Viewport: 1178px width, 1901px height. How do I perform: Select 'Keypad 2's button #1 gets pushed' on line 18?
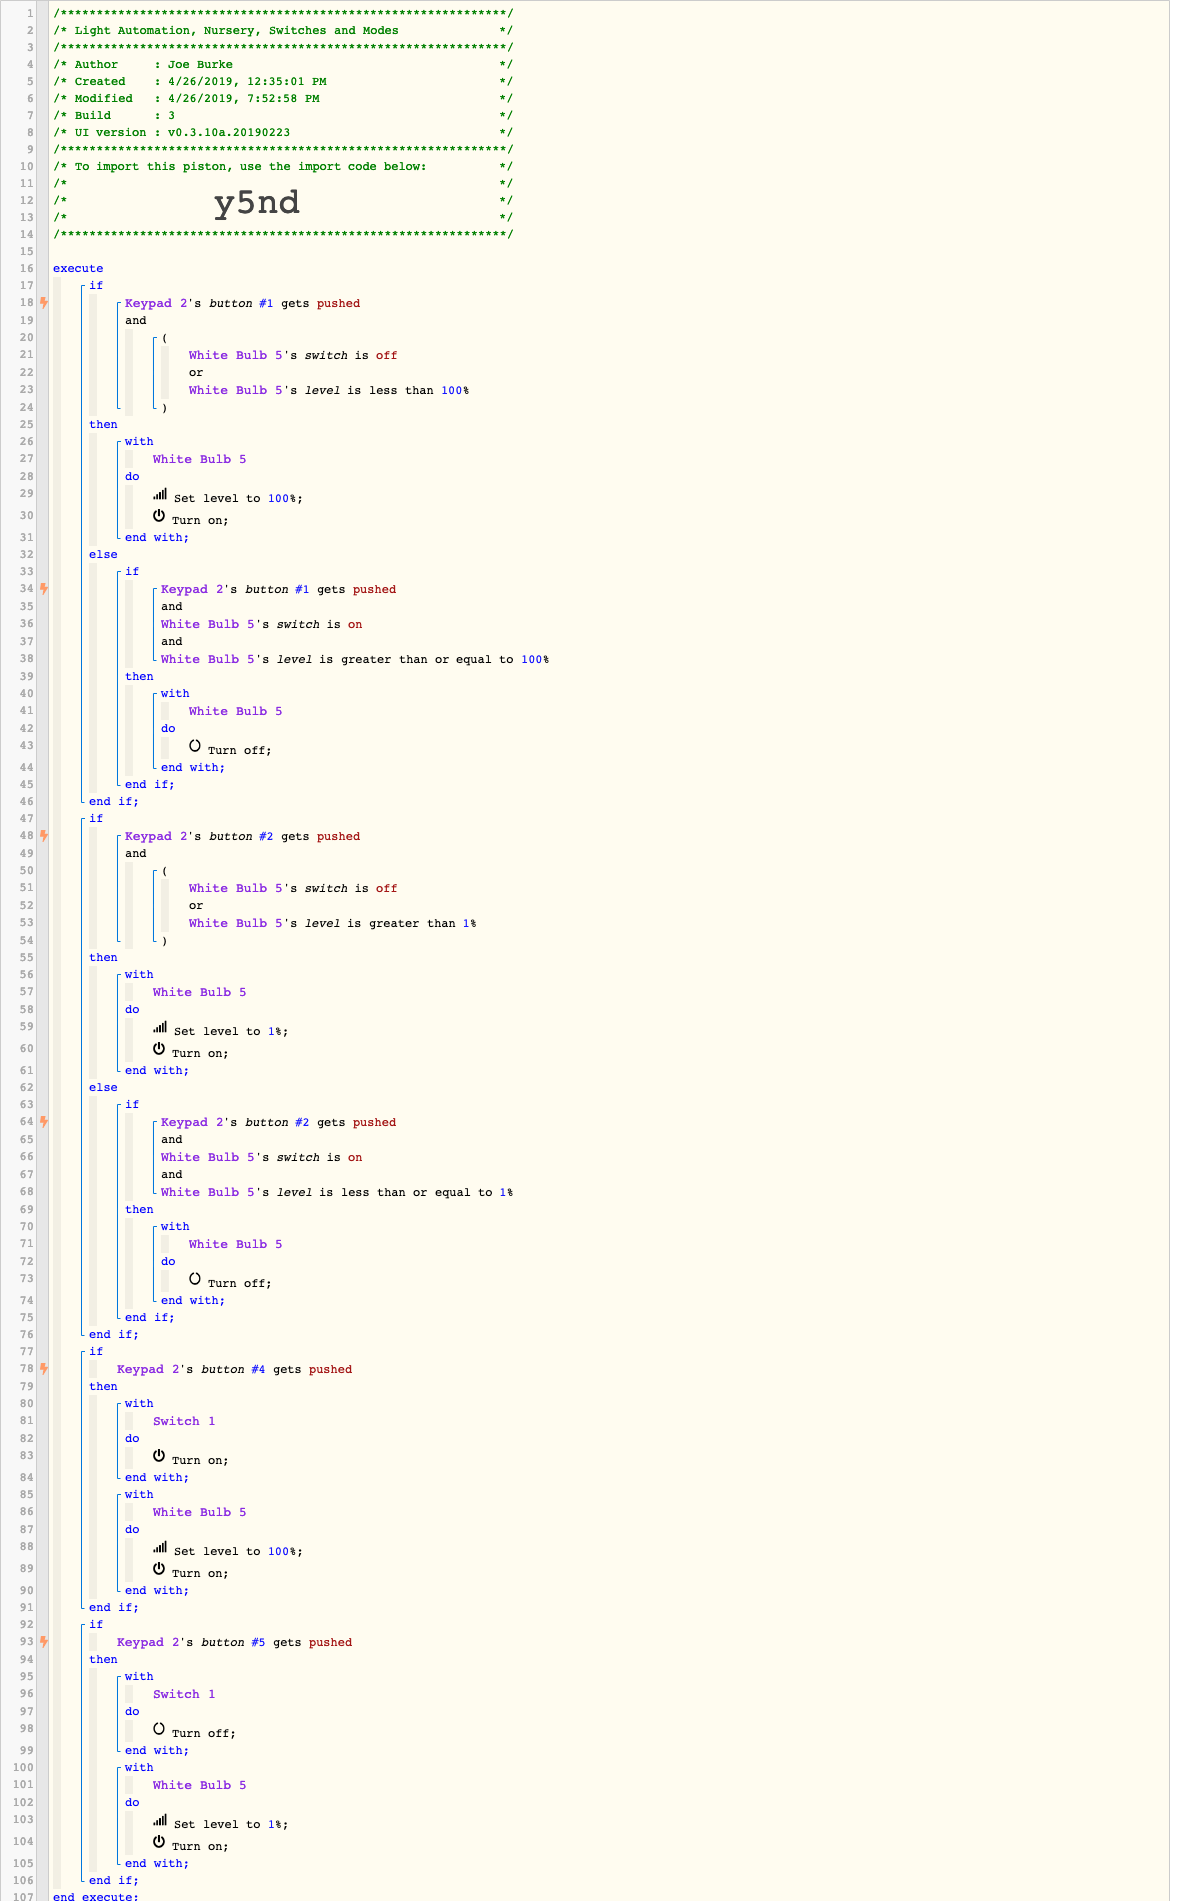click(x=242, y=303)
